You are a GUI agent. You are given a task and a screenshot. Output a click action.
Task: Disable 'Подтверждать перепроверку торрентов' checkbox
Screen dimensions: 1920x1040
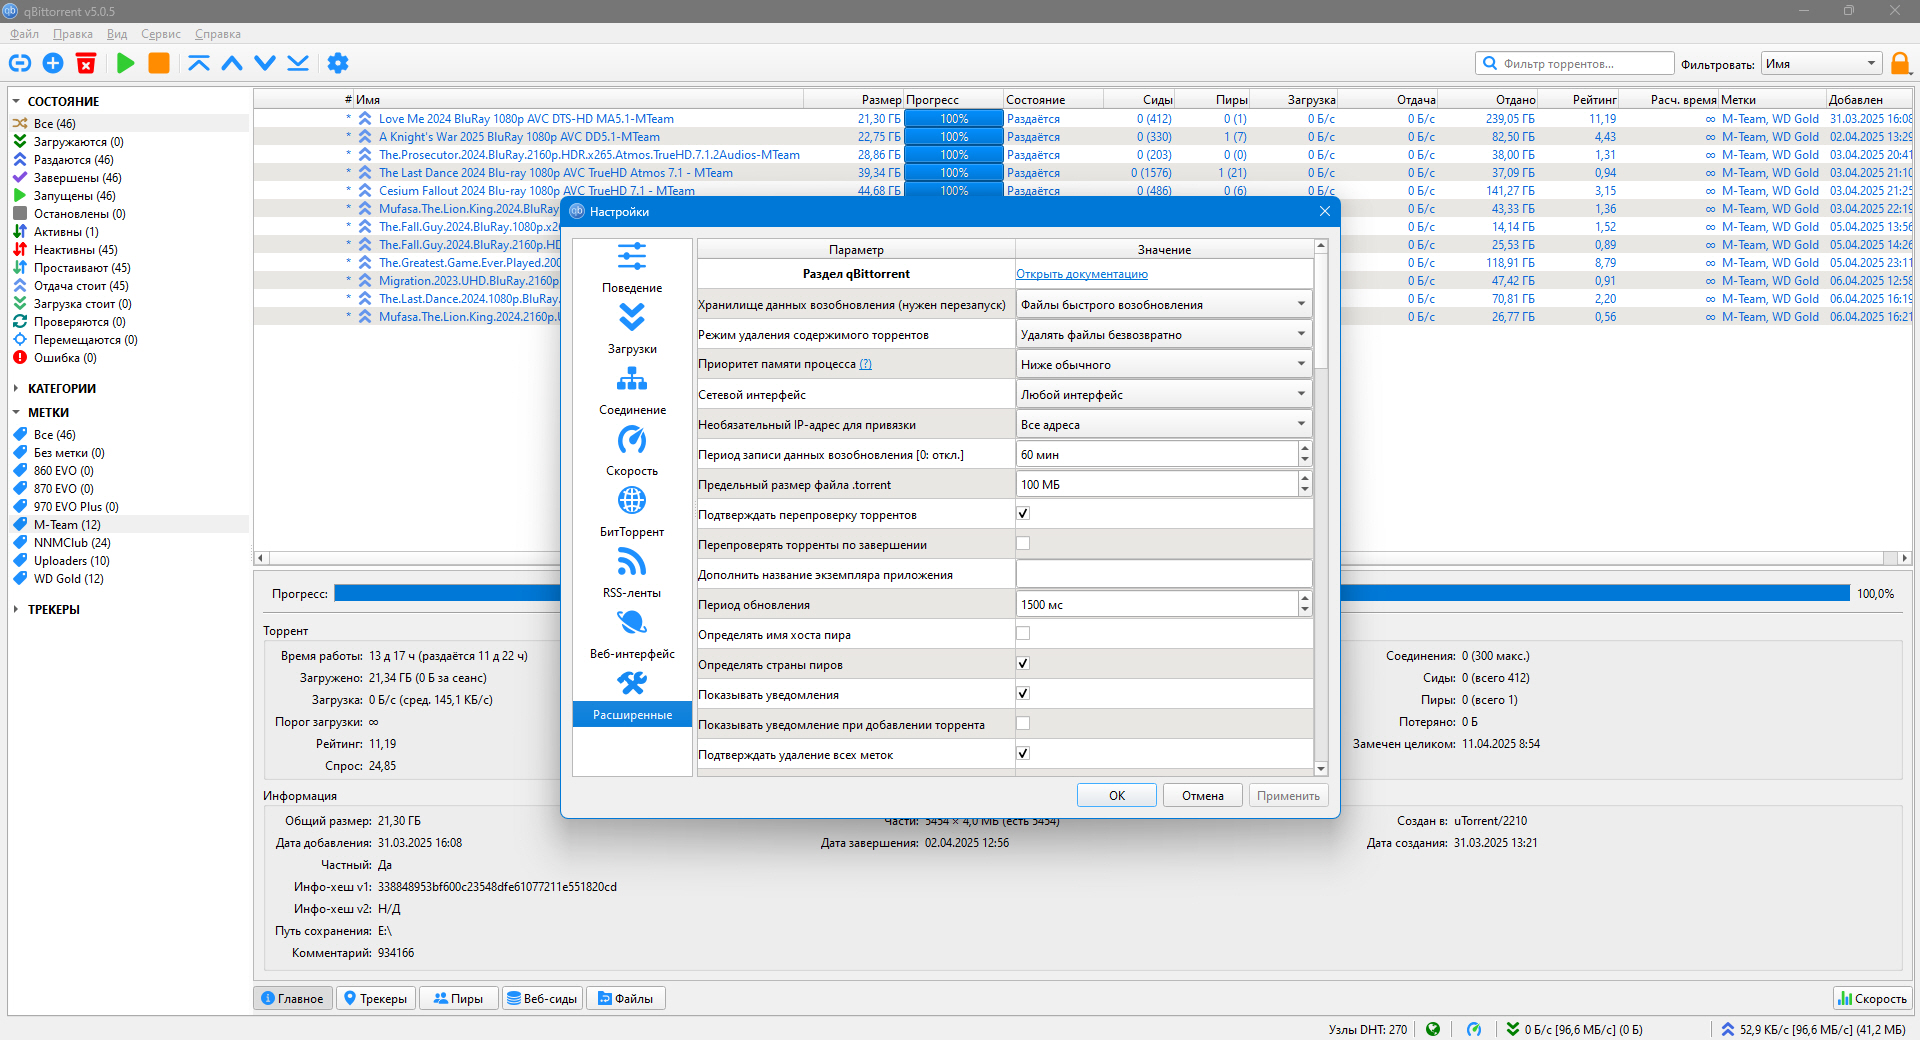pyautogui.click(x=1023, y=514)
